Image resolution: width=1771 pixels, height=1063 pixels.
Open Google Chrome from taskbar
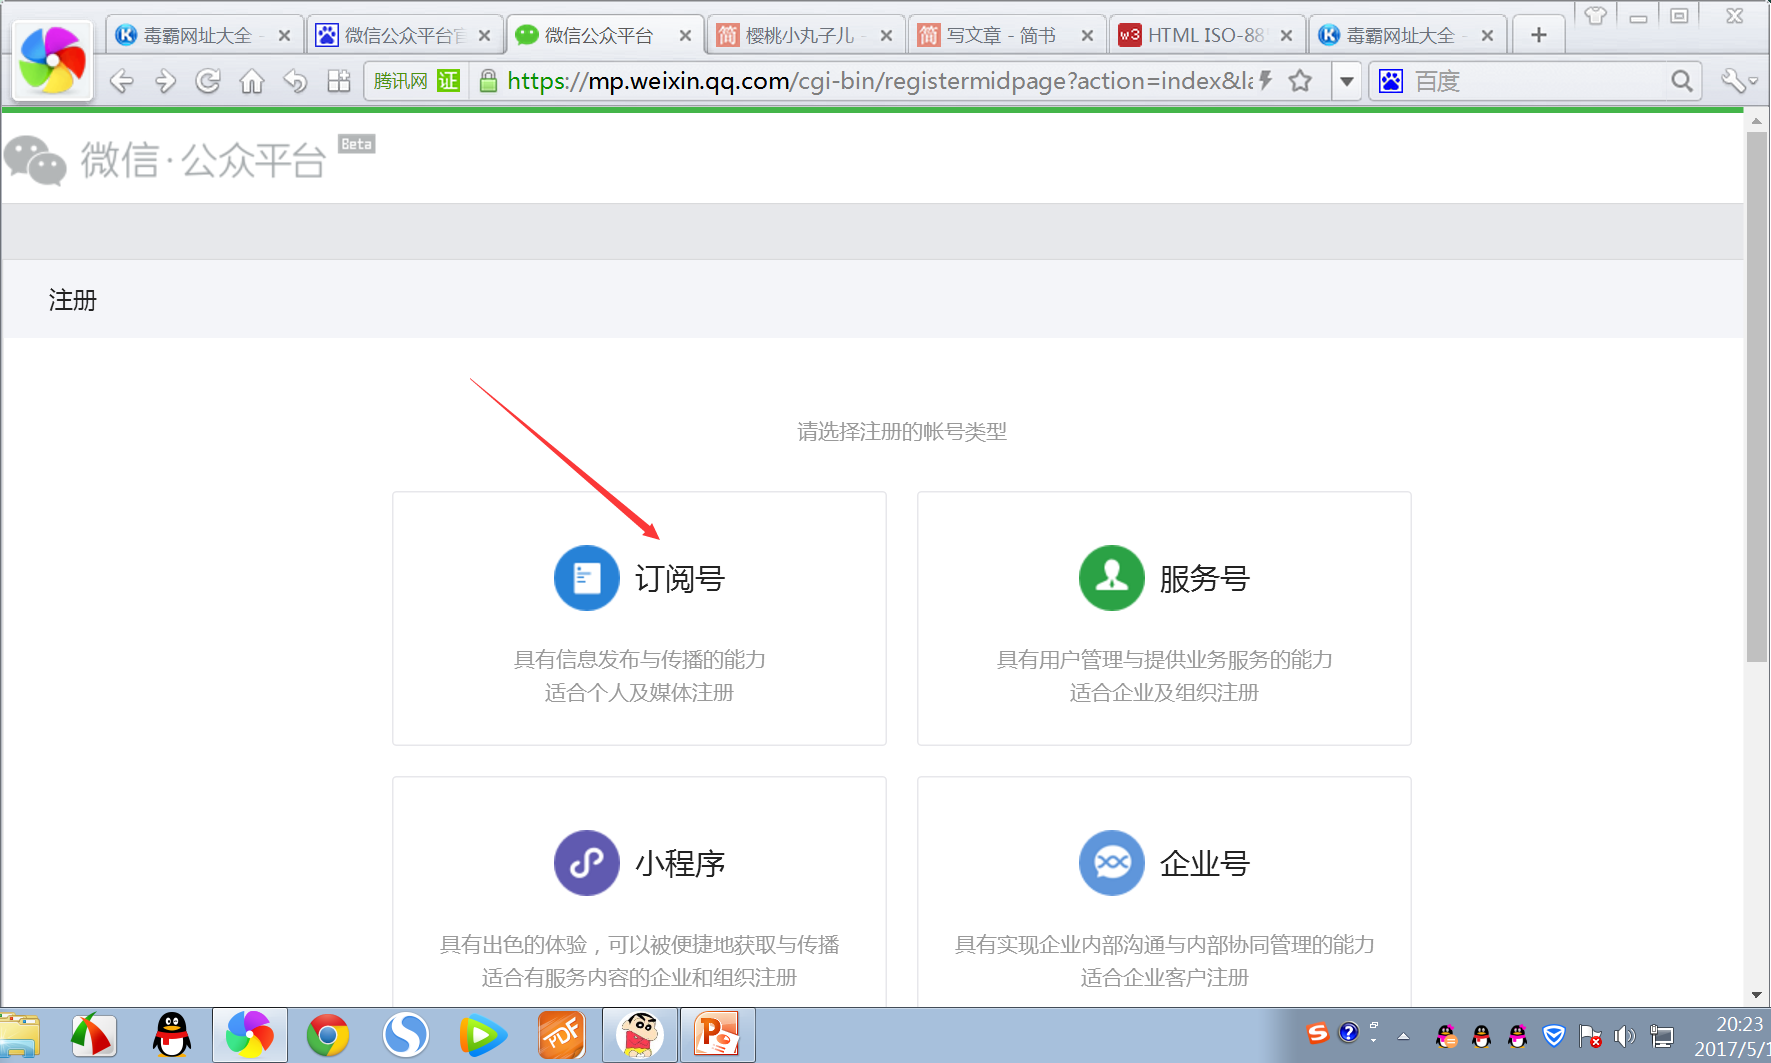328,1035
